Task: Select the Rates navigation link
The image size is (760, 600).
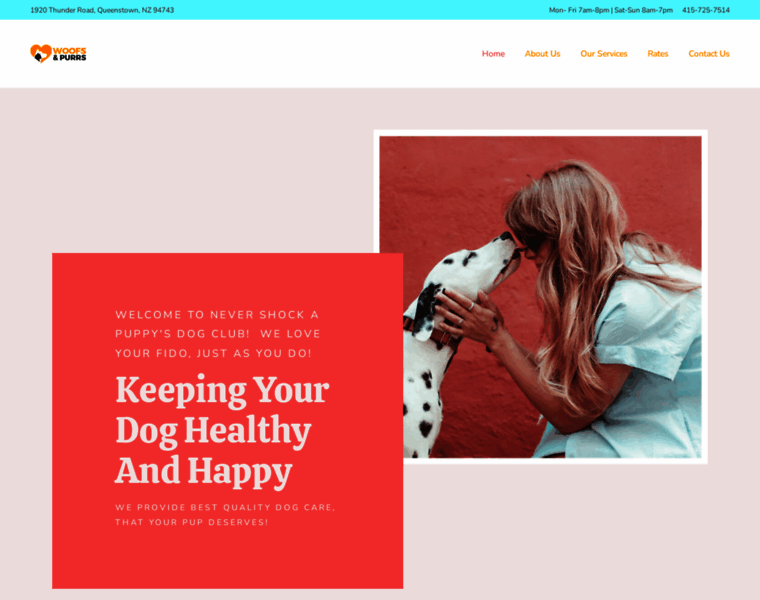Action: click(x=658, y=54)
